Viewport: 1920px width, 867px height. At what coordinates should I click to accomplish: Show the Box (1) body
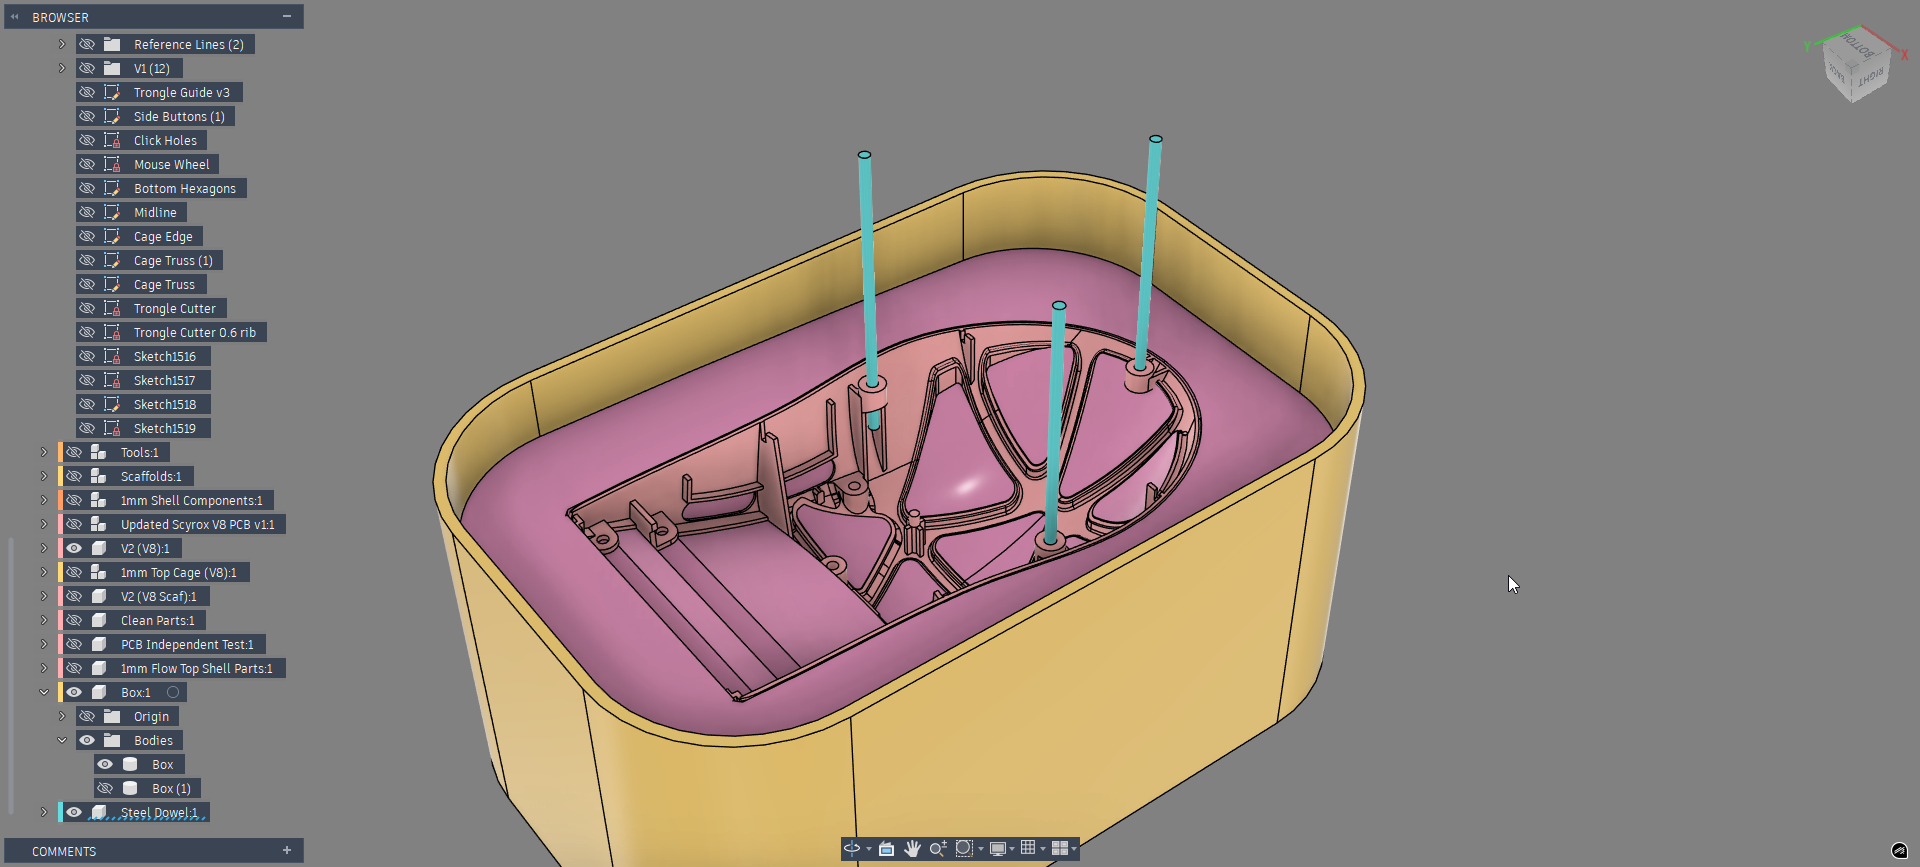pos(105,788)
